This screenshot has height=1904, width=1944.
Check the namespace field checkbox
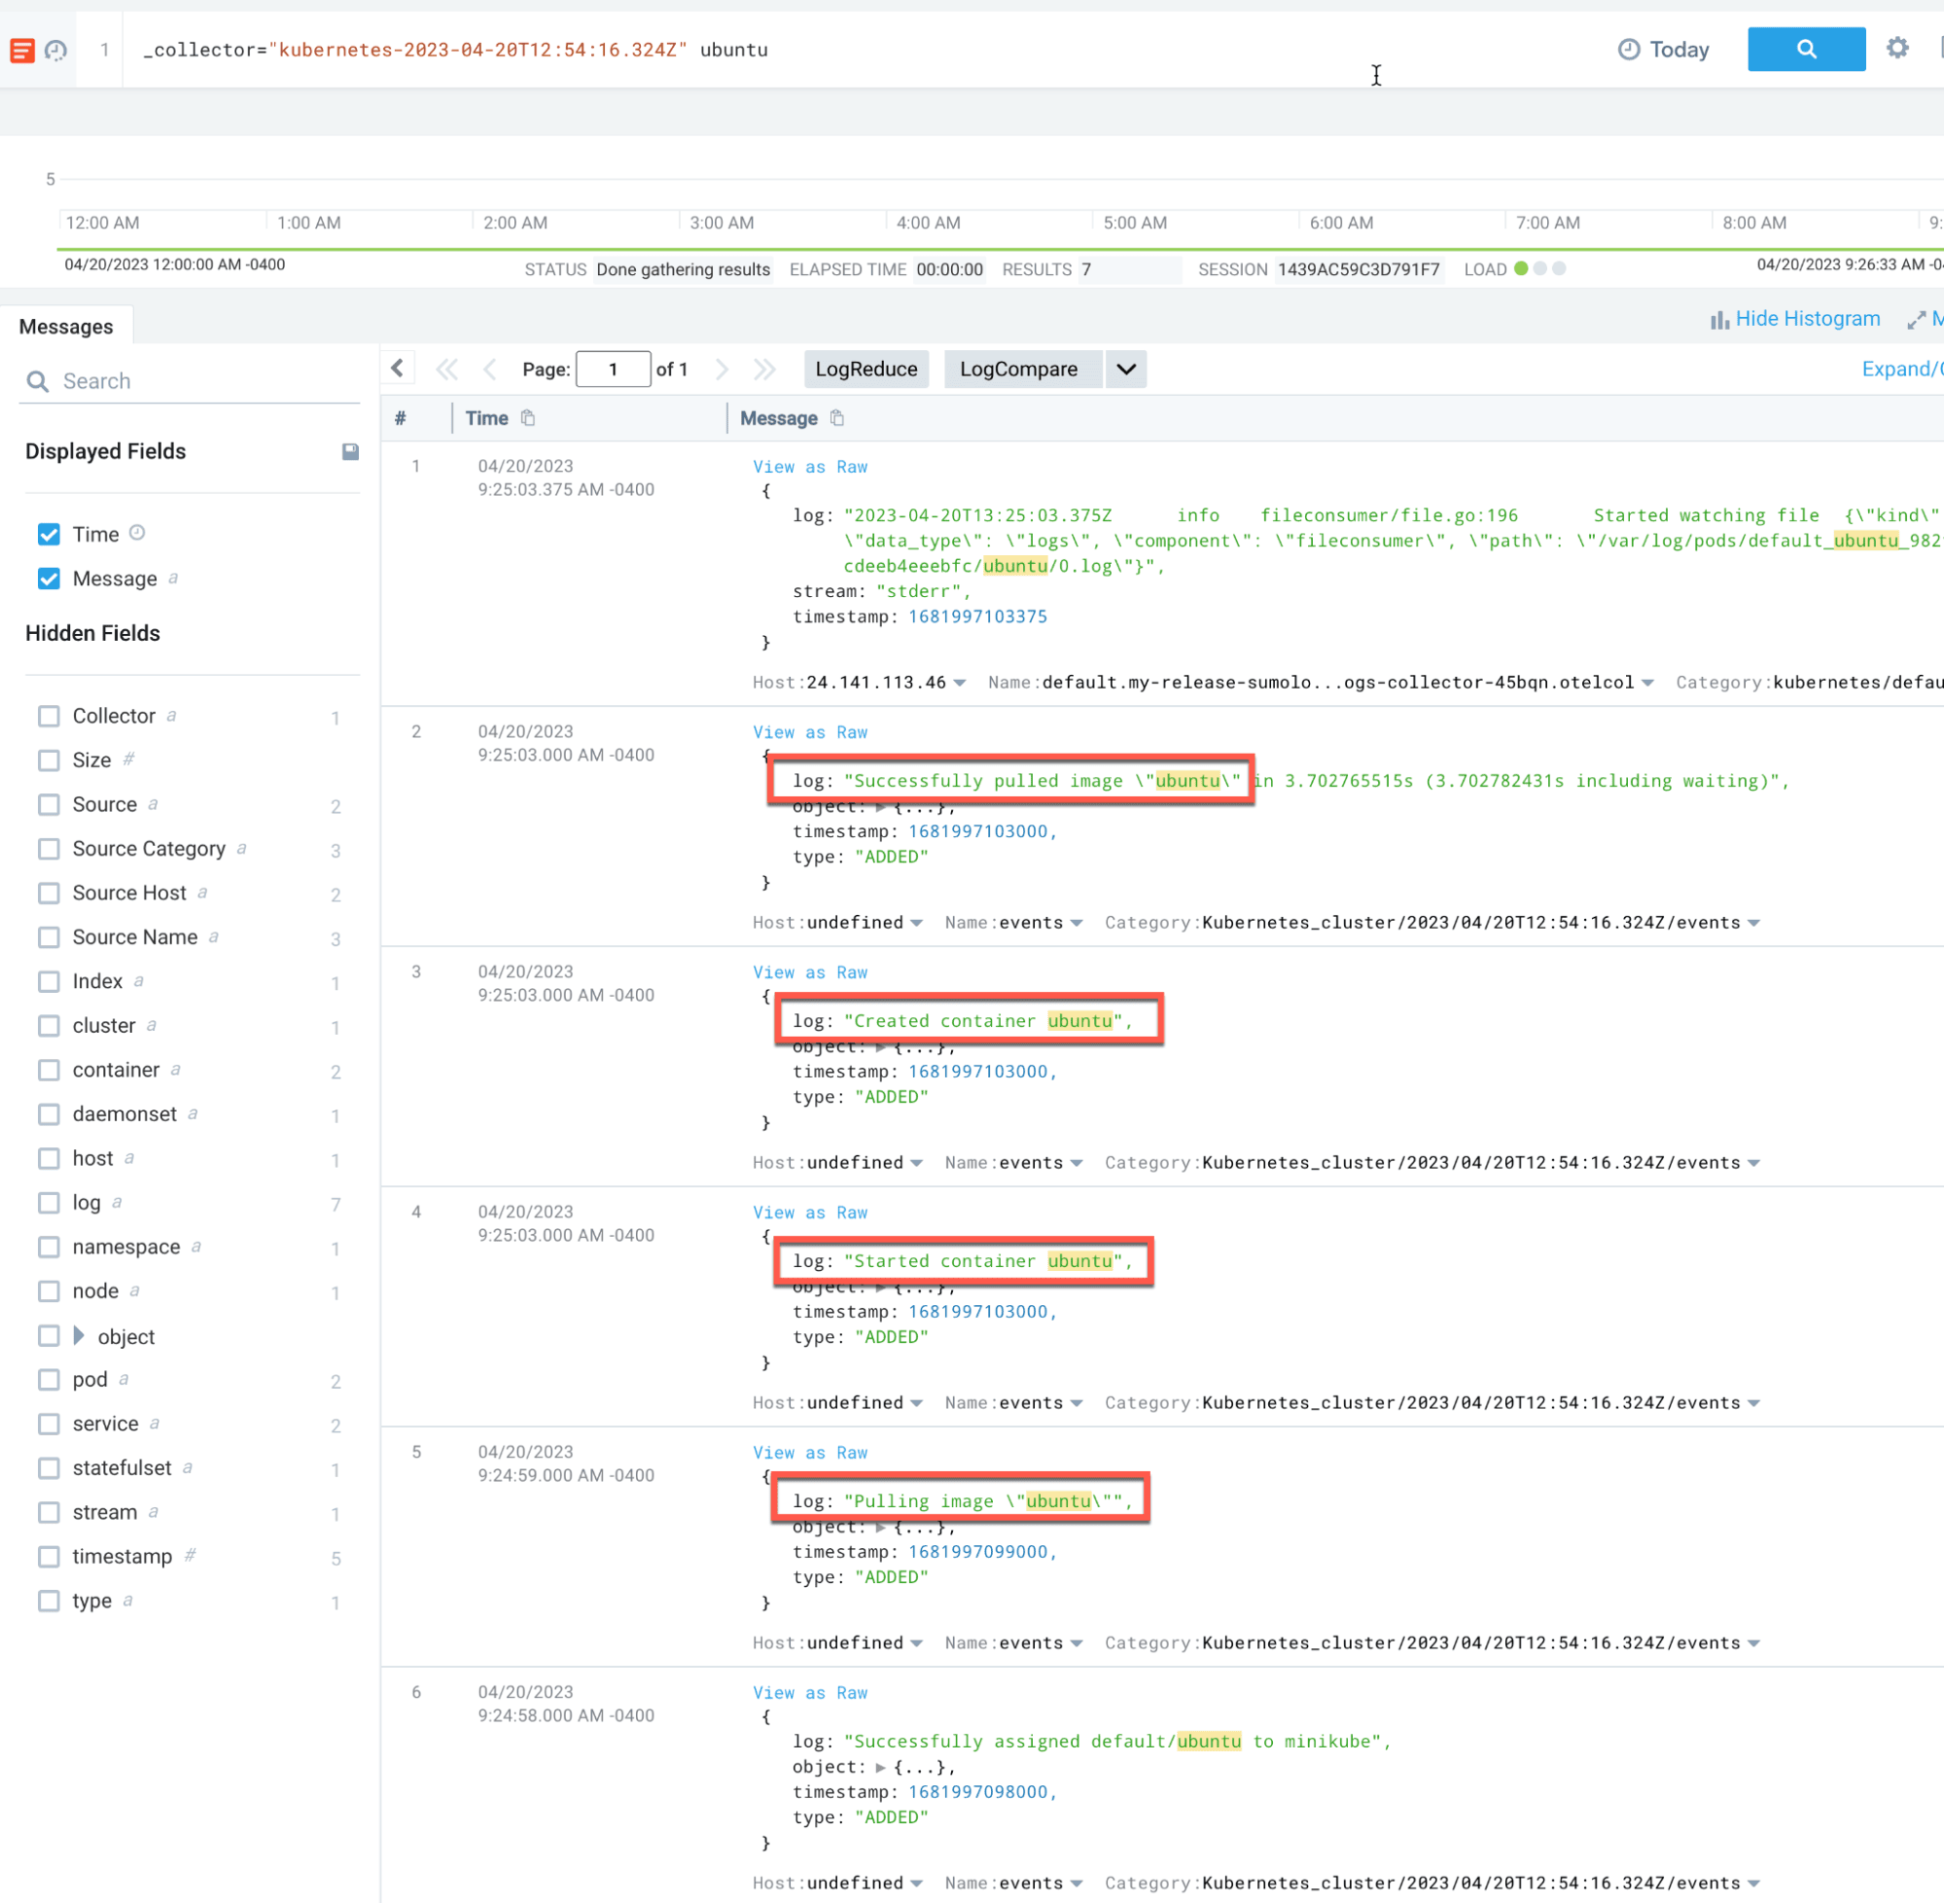coord(49,1247)
